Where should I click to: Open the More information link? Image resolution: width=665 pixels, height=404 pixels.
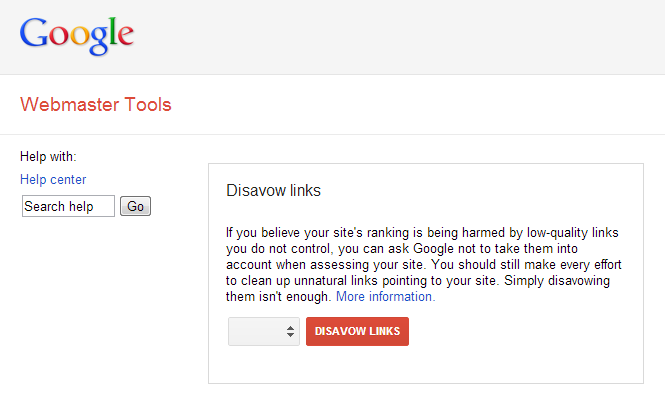tap(386, 296)
